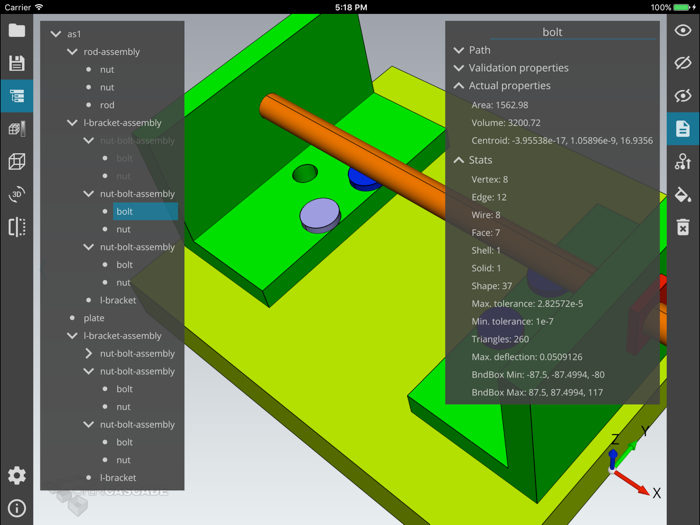Open the paint bucket color icon
The width and height of the screenshot is (700, 525).
(x=683, y=194)
